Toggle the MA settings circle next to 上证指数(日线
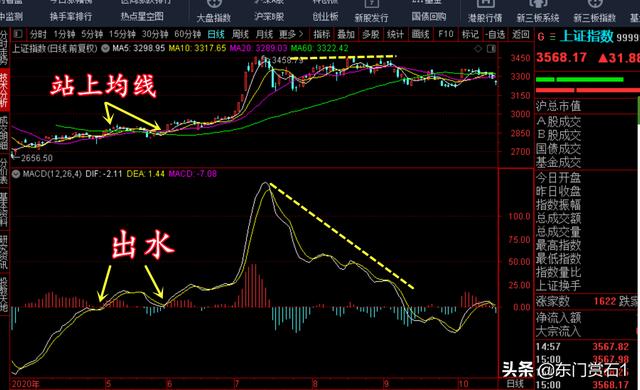Image resolution: width=640 pixels, height=390 pixels. pos(105,49)
